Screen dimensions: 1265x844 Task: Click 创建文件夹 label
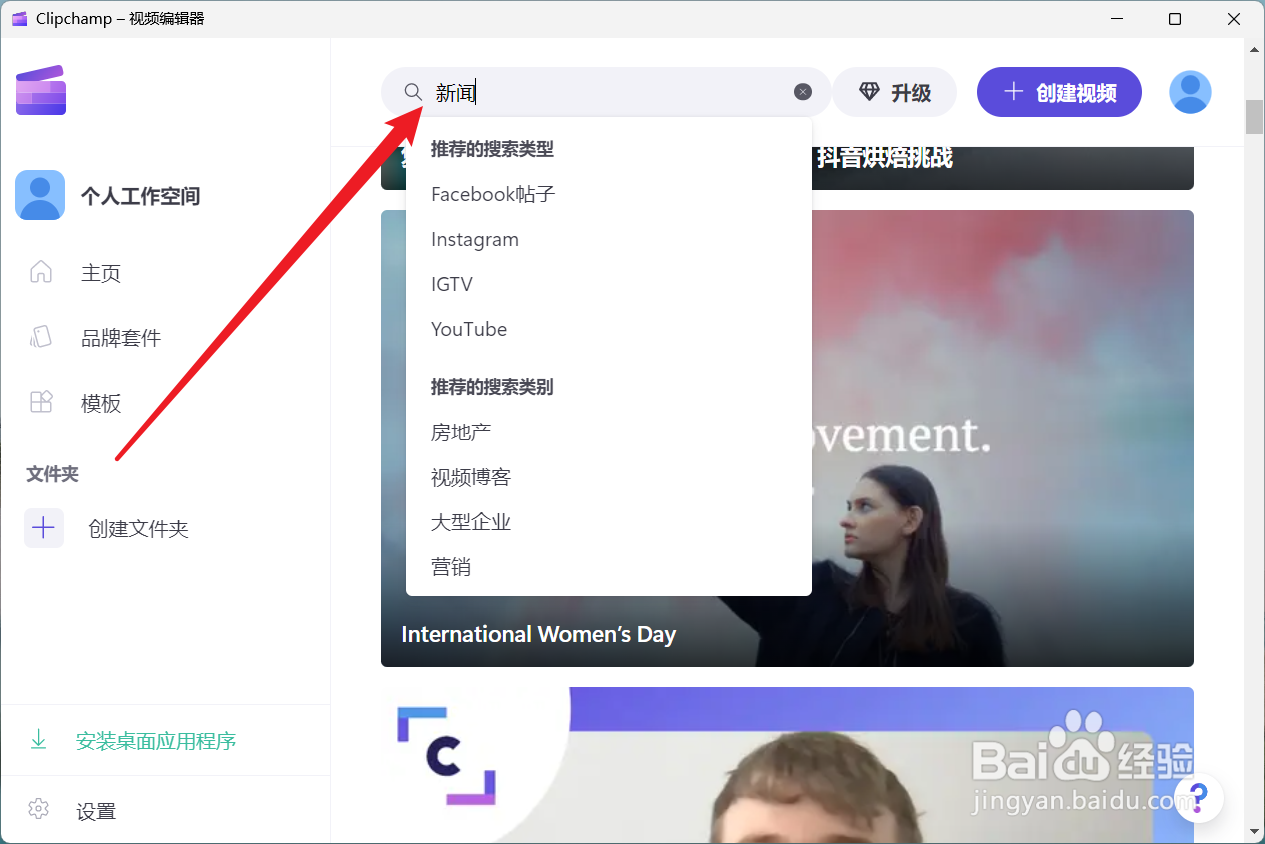point(138,529)
